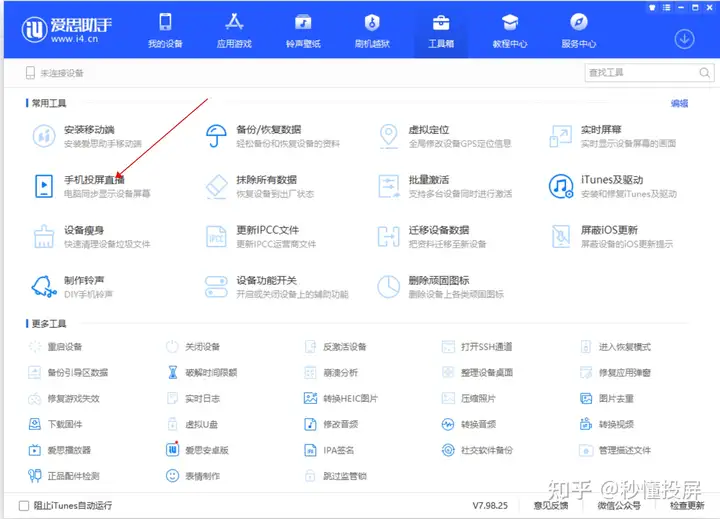Click the 爱思助手 logo
This screenshot has height=519, width=720.
67,30
